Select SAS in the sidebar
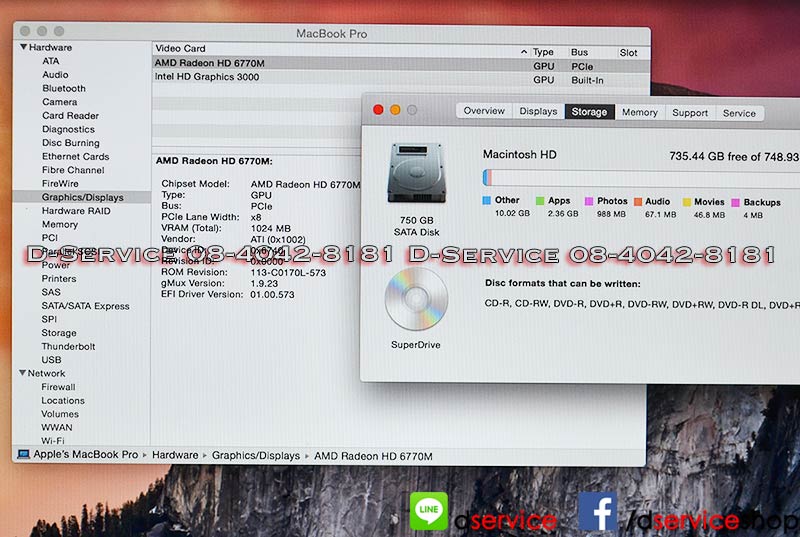 [x=51, y=292]
